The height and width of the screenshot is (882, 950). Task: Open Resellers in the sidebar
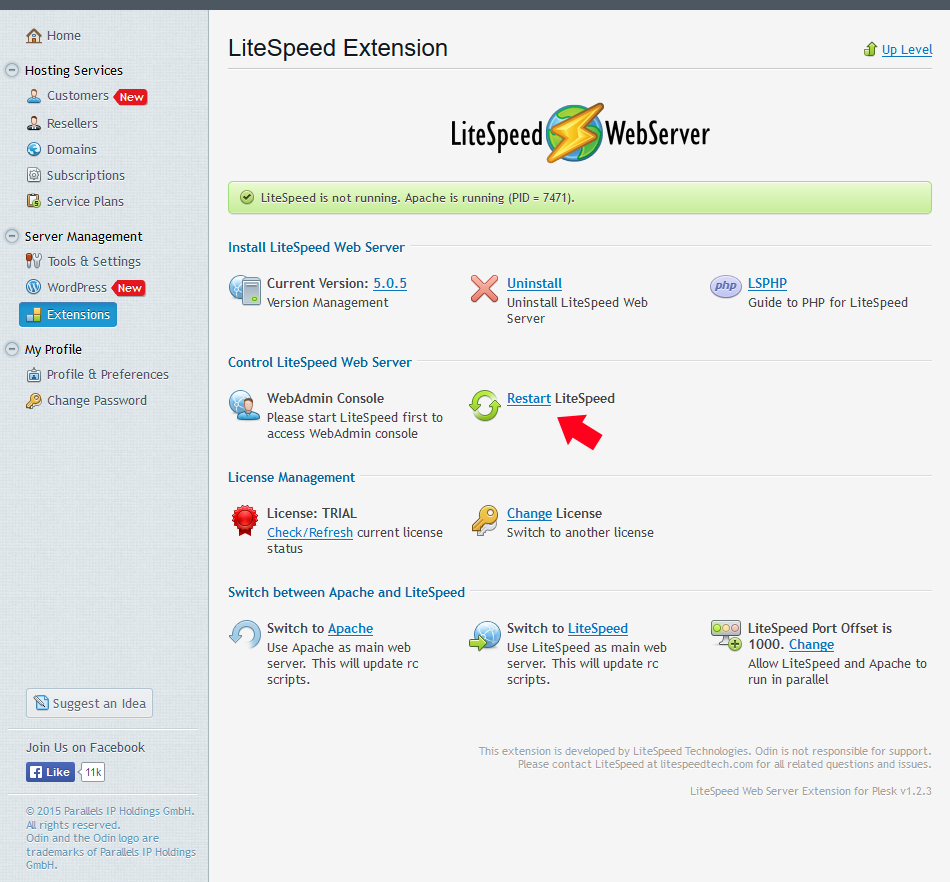(72, 123)
